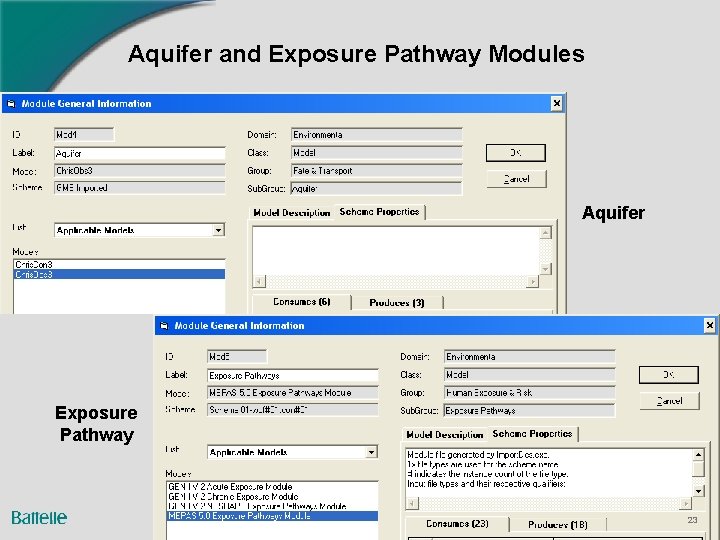Select ChrisObs3 in the Aquifer models list
Screen dimensions: 720x540
click(119, 274)
